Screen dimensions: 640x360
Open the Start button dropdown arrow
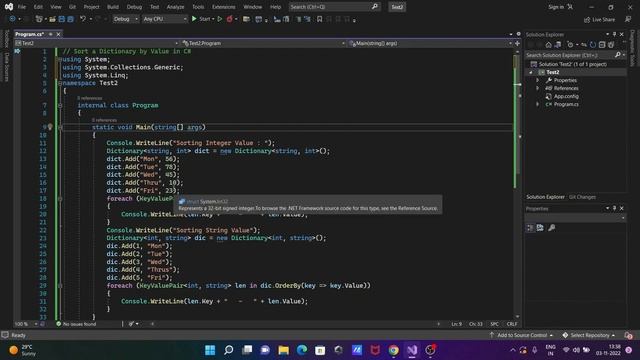(x=213, y=19)
